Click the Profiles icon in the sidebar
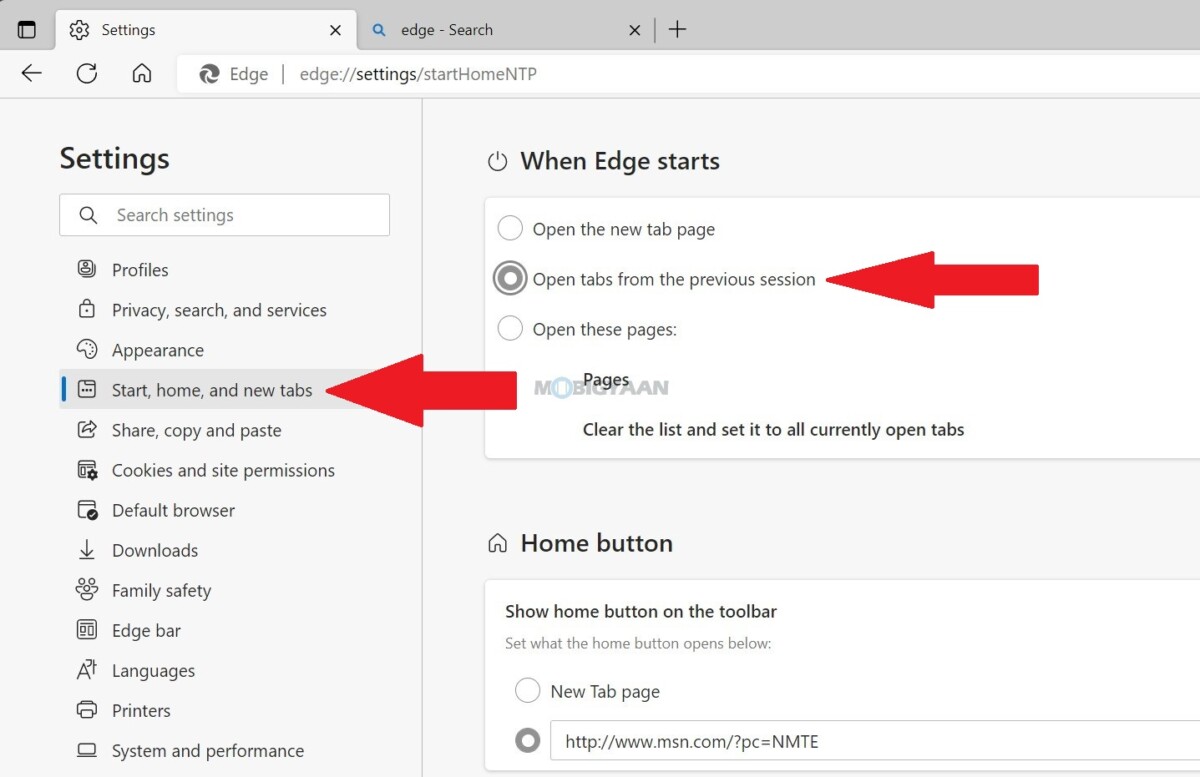Viewport: 1200px width, 777px height. click(x=87, y=269)
